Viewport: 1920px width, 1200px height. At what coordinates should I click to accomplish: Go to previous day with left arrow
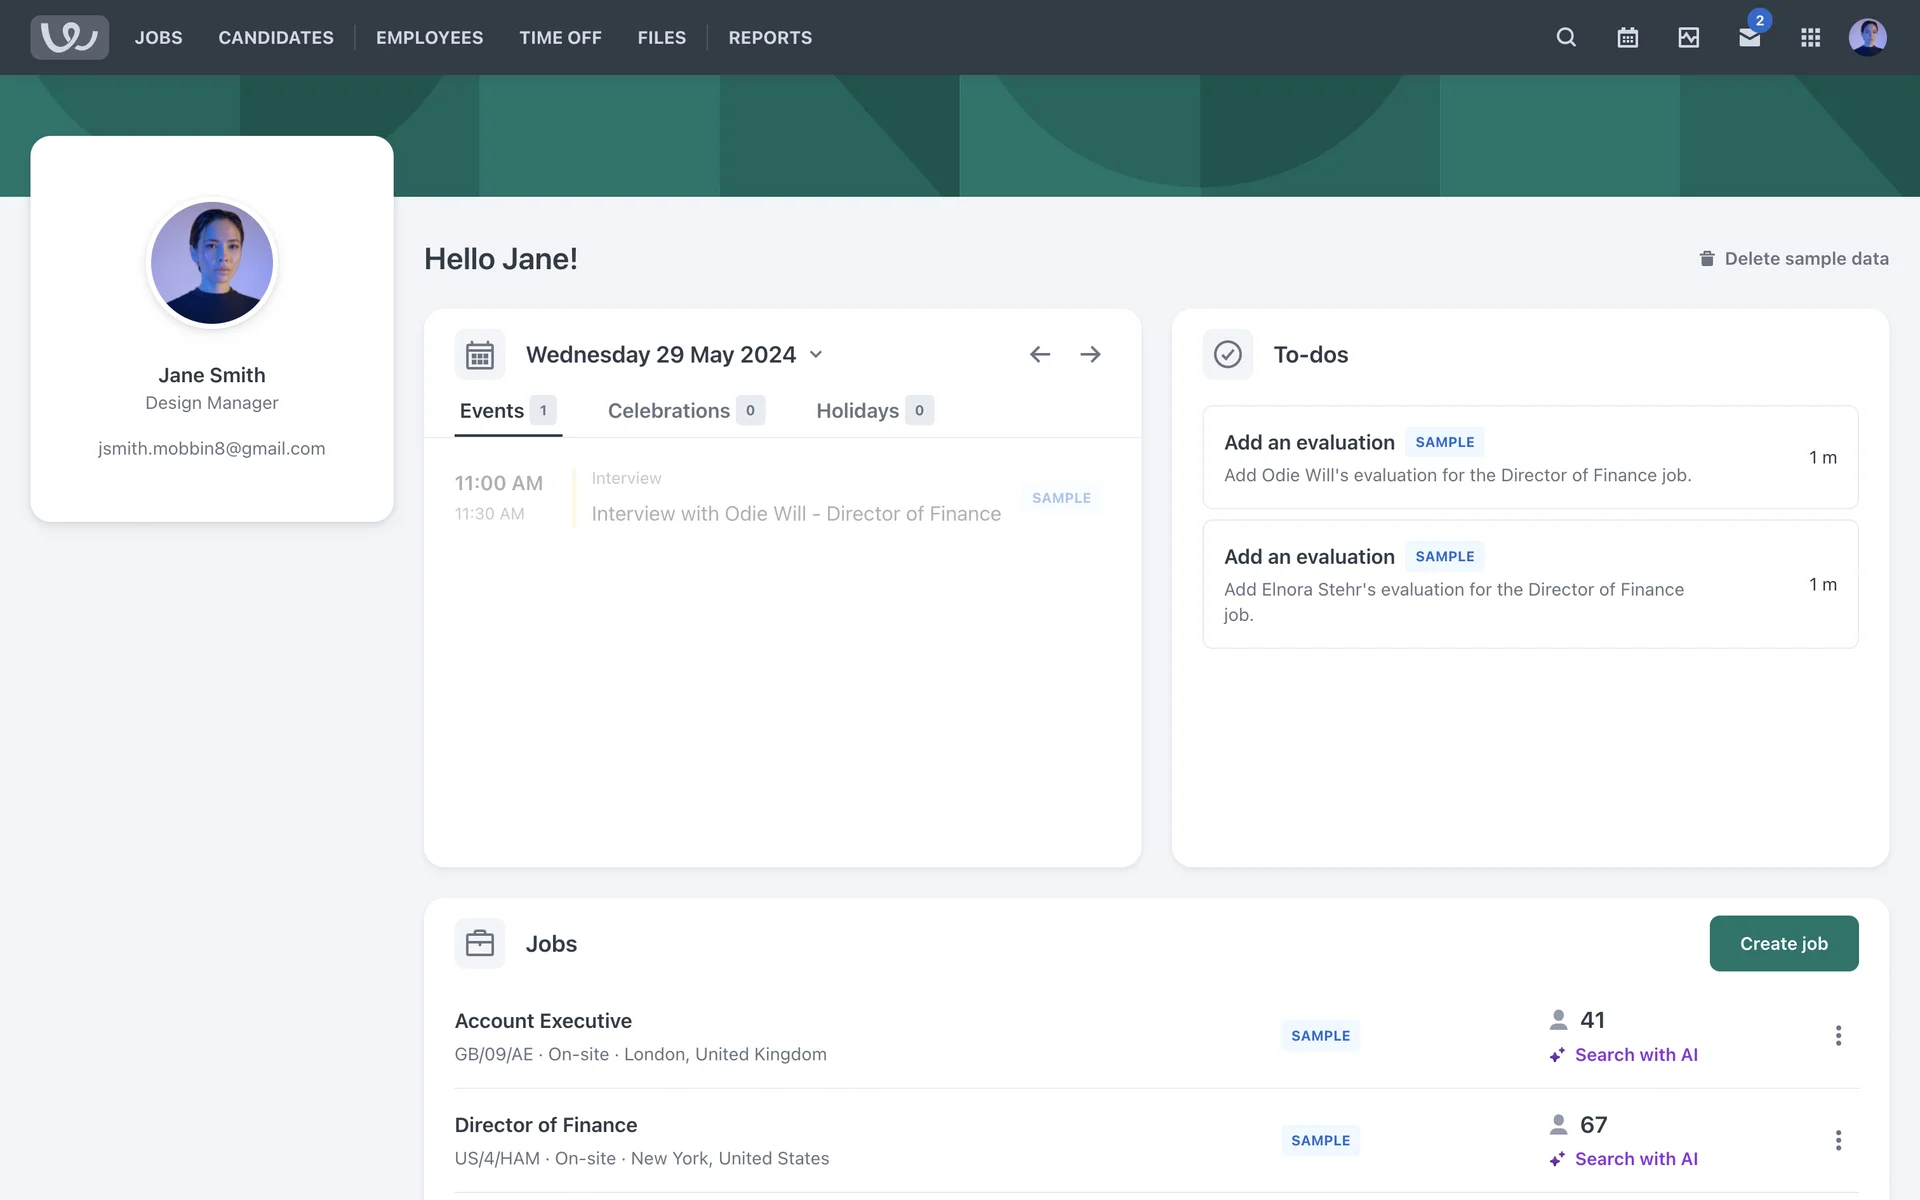point(1039,354)
